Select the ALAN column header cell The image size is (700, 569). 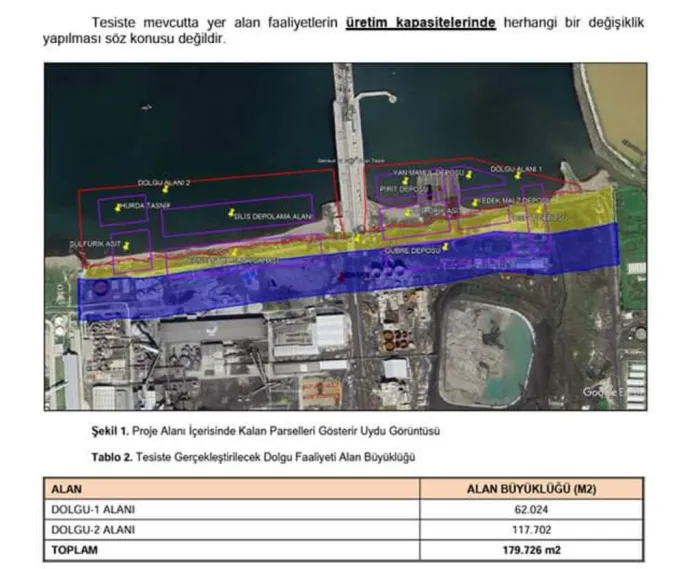coord(232,489)
